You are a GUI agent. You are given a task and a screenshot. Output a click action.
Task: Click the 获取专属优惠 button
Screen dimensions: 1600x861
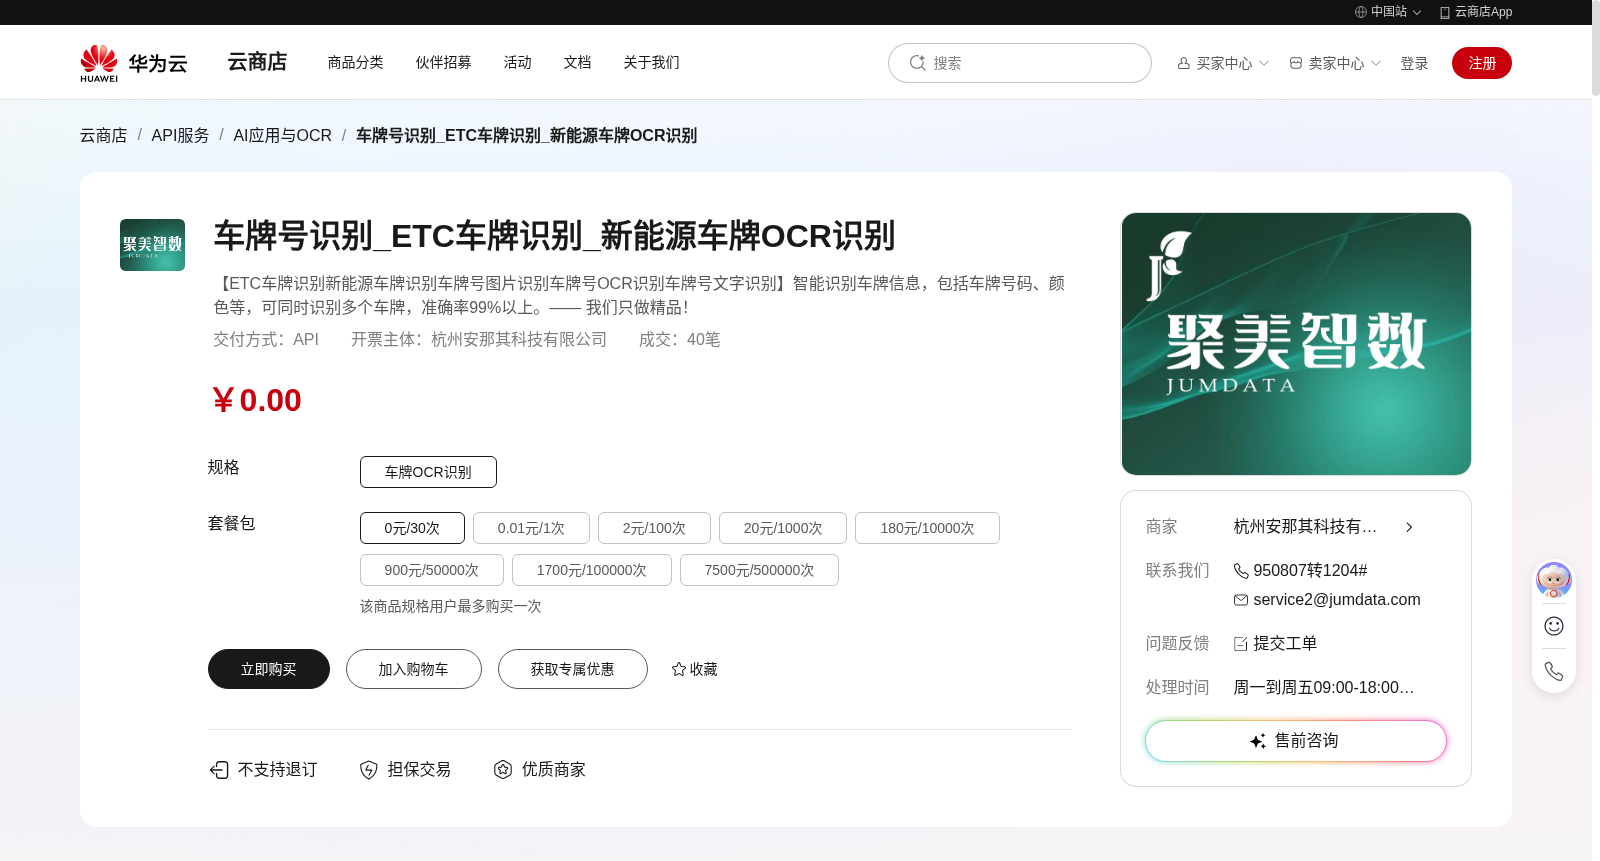pyautogui.click(x=573, y=669)
